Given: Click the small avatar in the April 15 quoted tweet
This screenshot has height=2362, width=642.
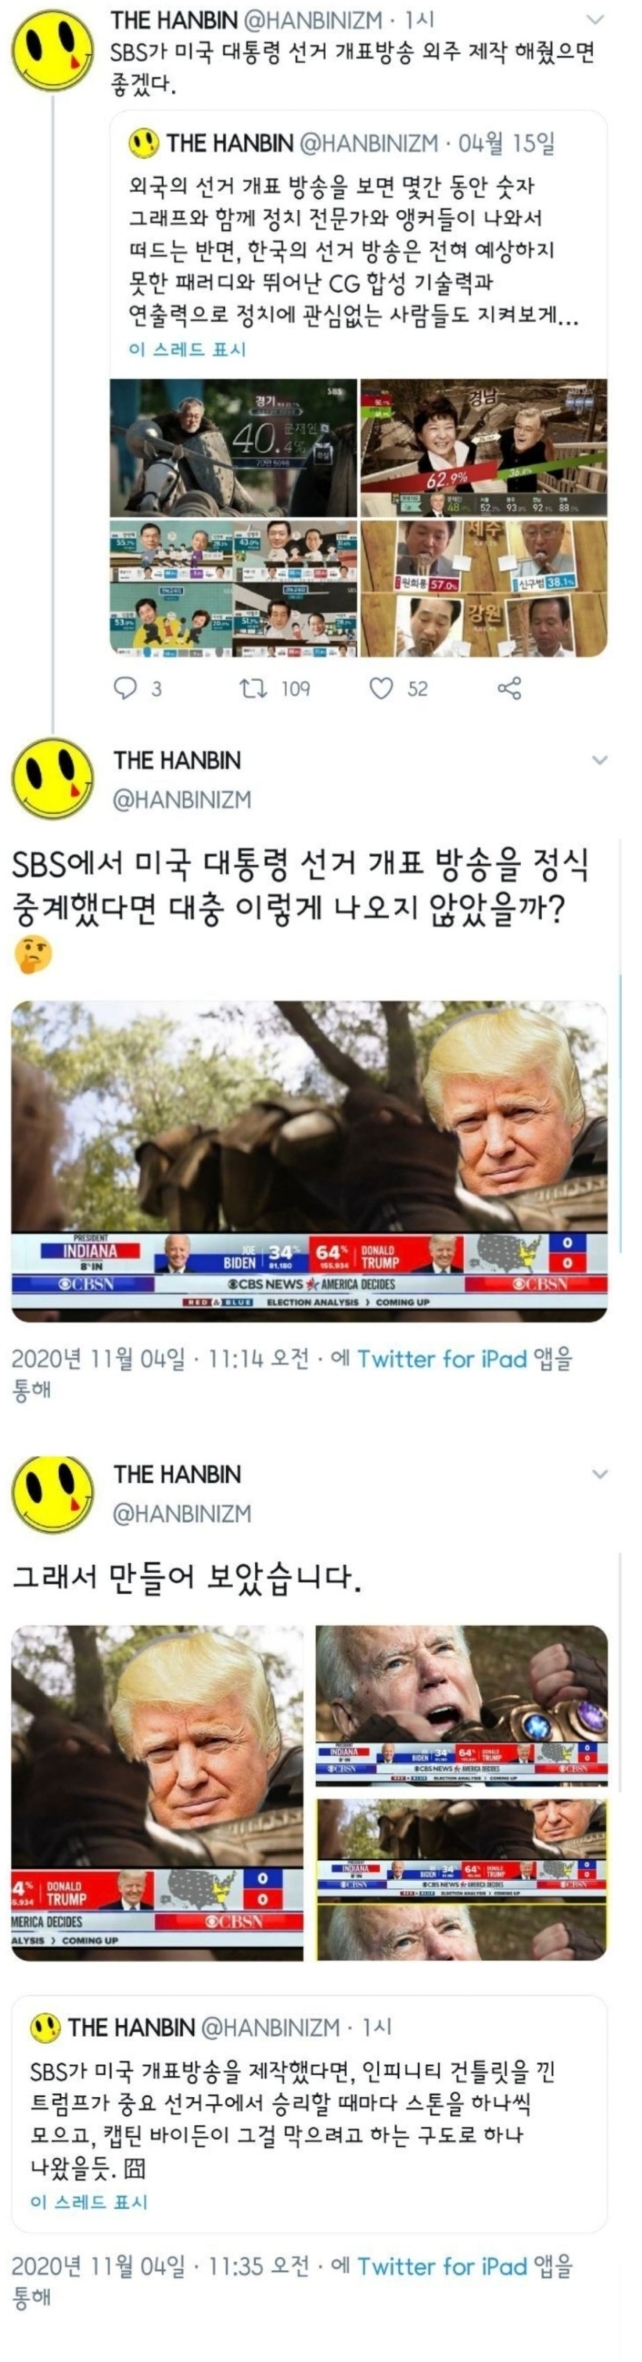Looking at the screenshot, I should click(x=144, y=144).
